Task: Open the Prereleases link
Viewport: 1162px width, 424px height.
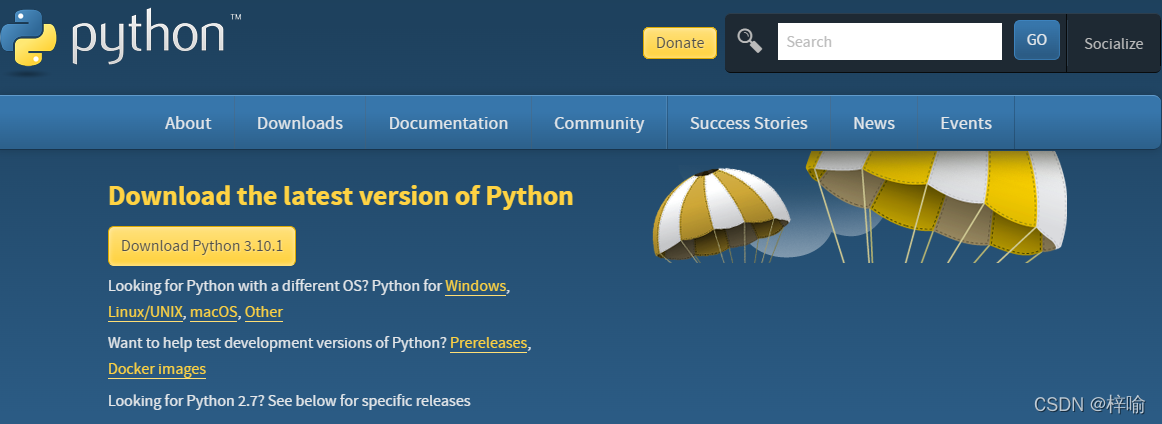Action: point(488,343)
